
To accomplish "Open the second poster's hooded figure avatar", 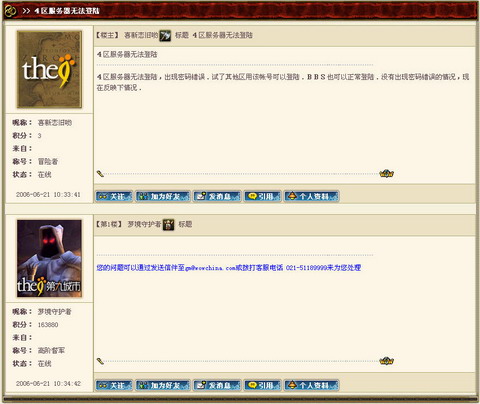I will coord(49,258).
